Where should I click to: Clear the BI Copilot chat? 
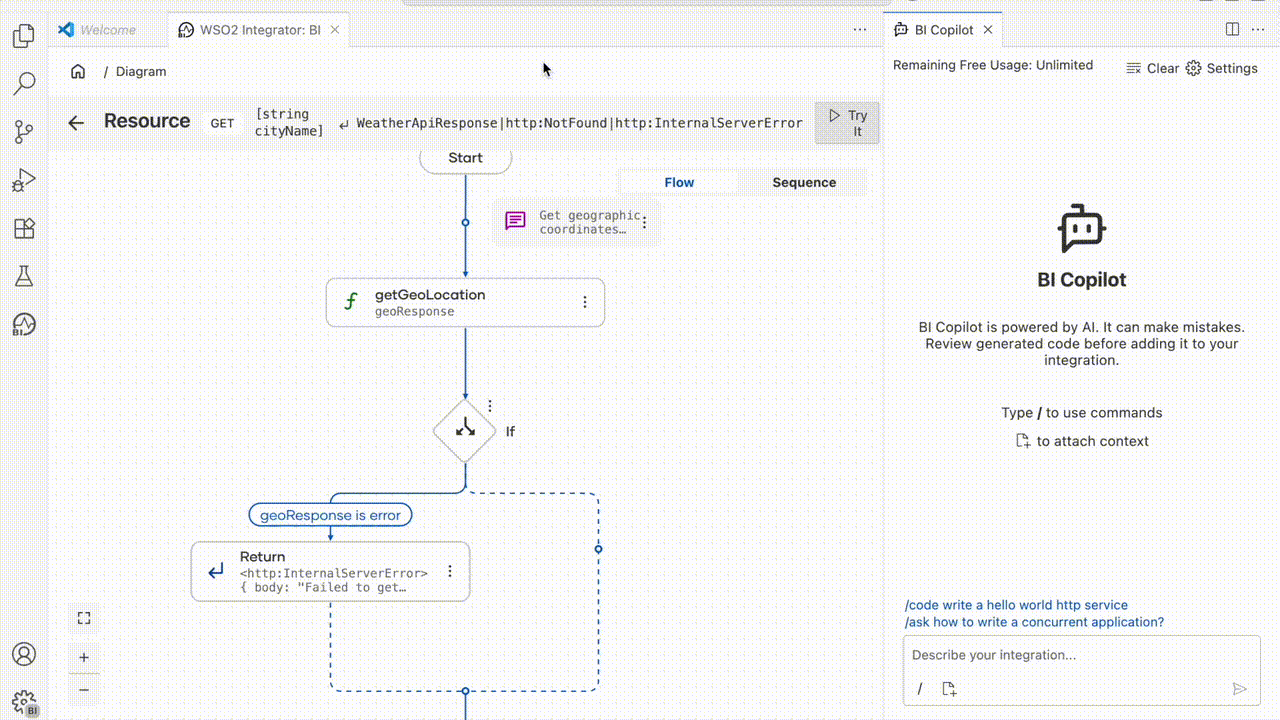click(1153, 68)
